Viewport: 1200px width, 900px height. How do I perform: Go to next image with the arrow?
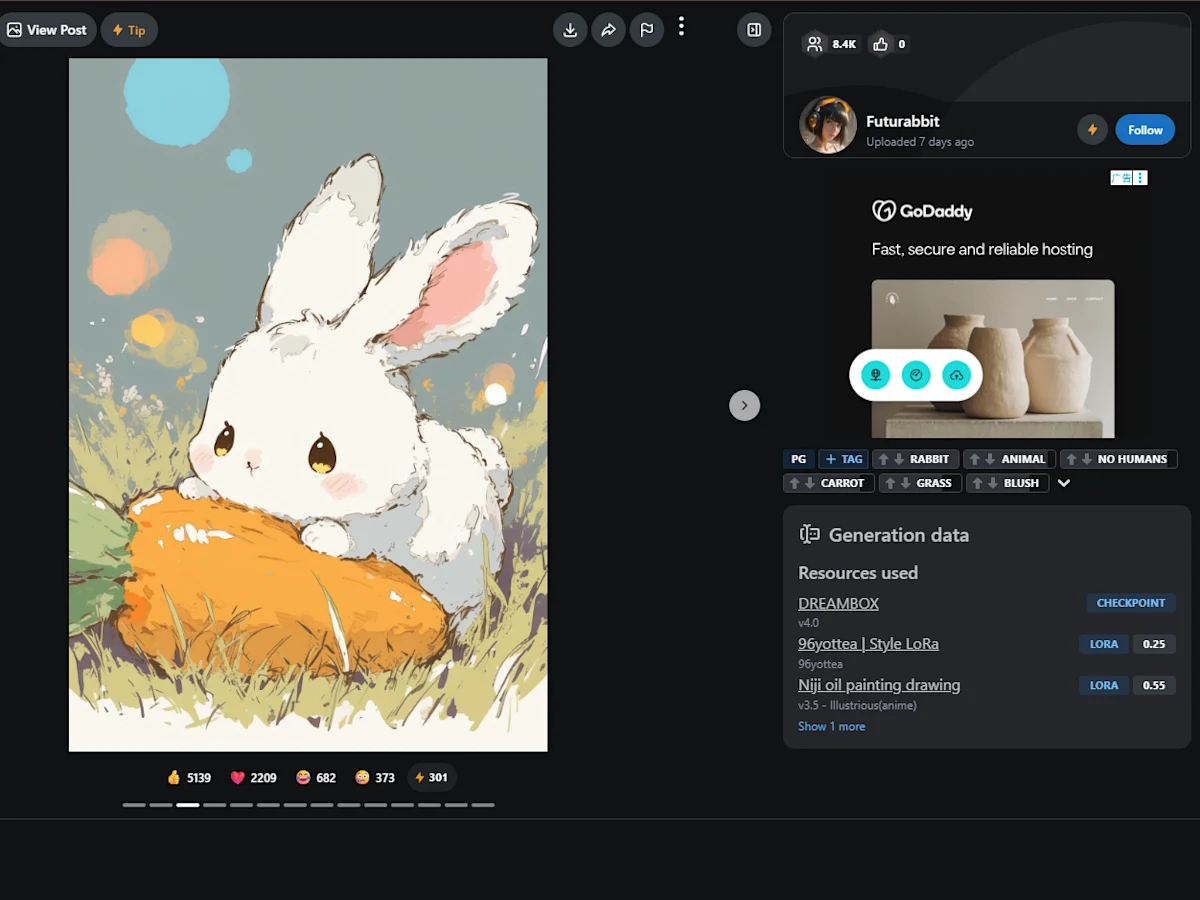coord(744,405)
